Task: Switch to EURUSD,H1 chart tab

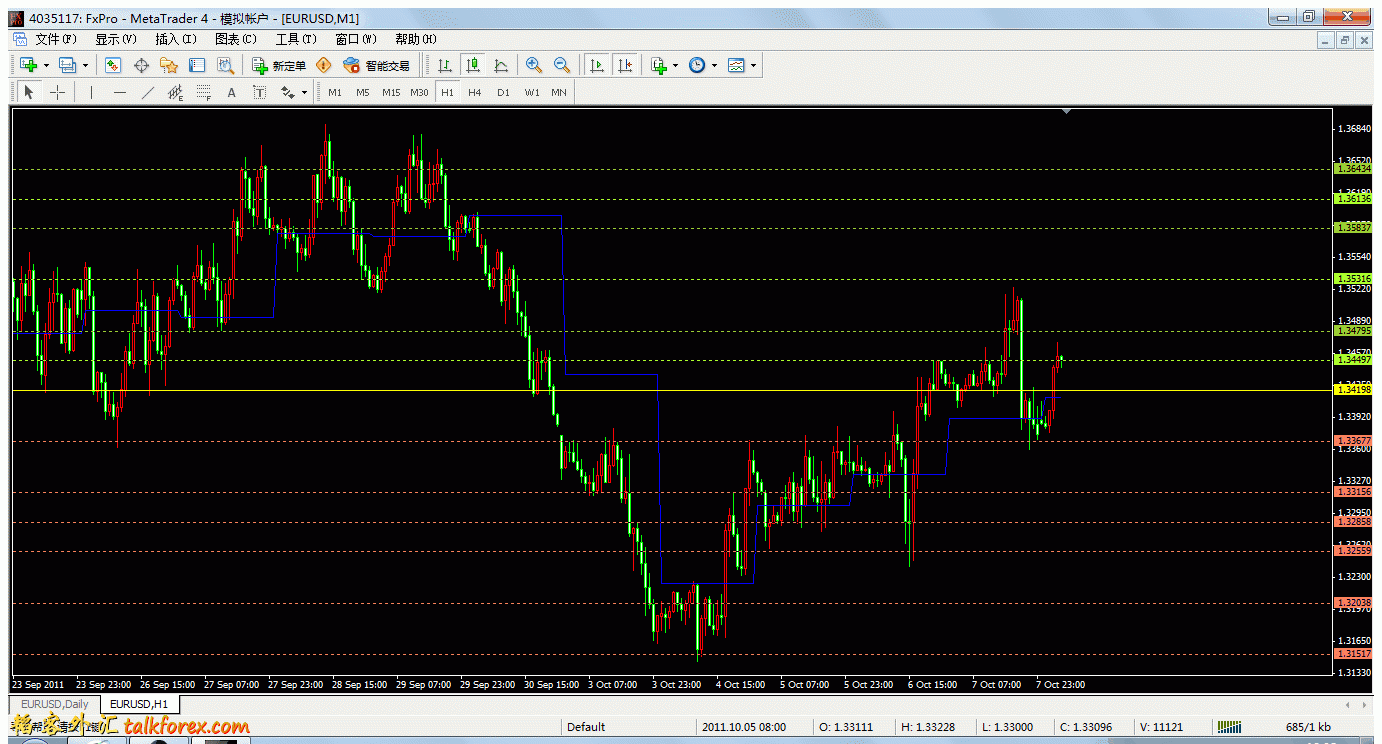Action: (x=139, y=704)
